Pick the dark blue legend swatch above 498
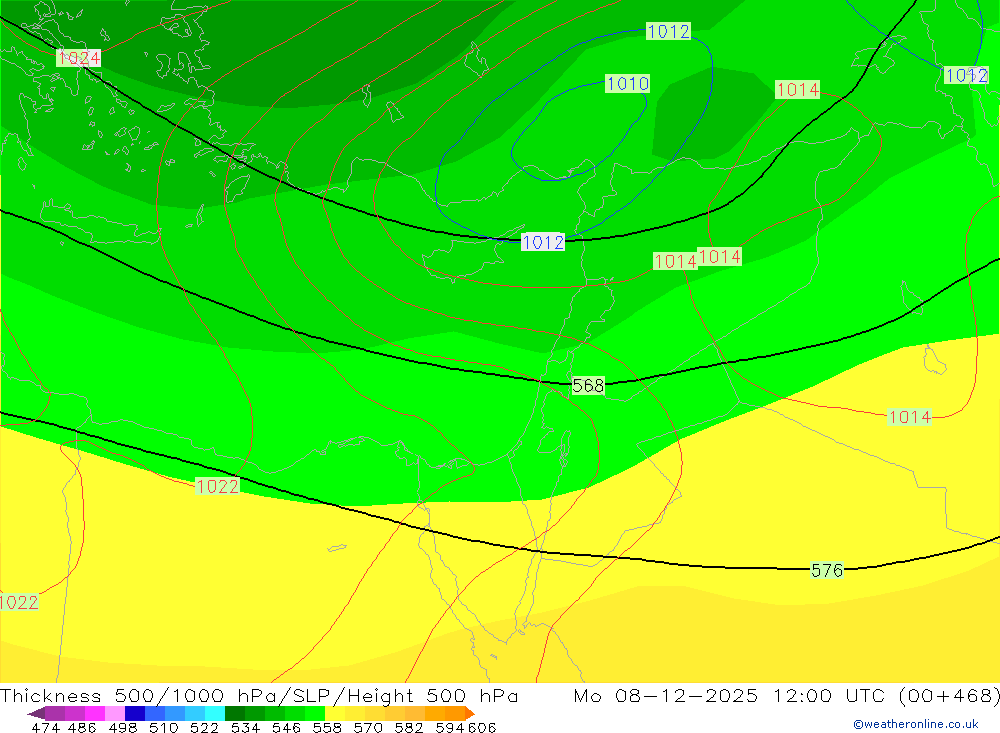The width and height of the screenshot is (1000, 733). point(135,713)
